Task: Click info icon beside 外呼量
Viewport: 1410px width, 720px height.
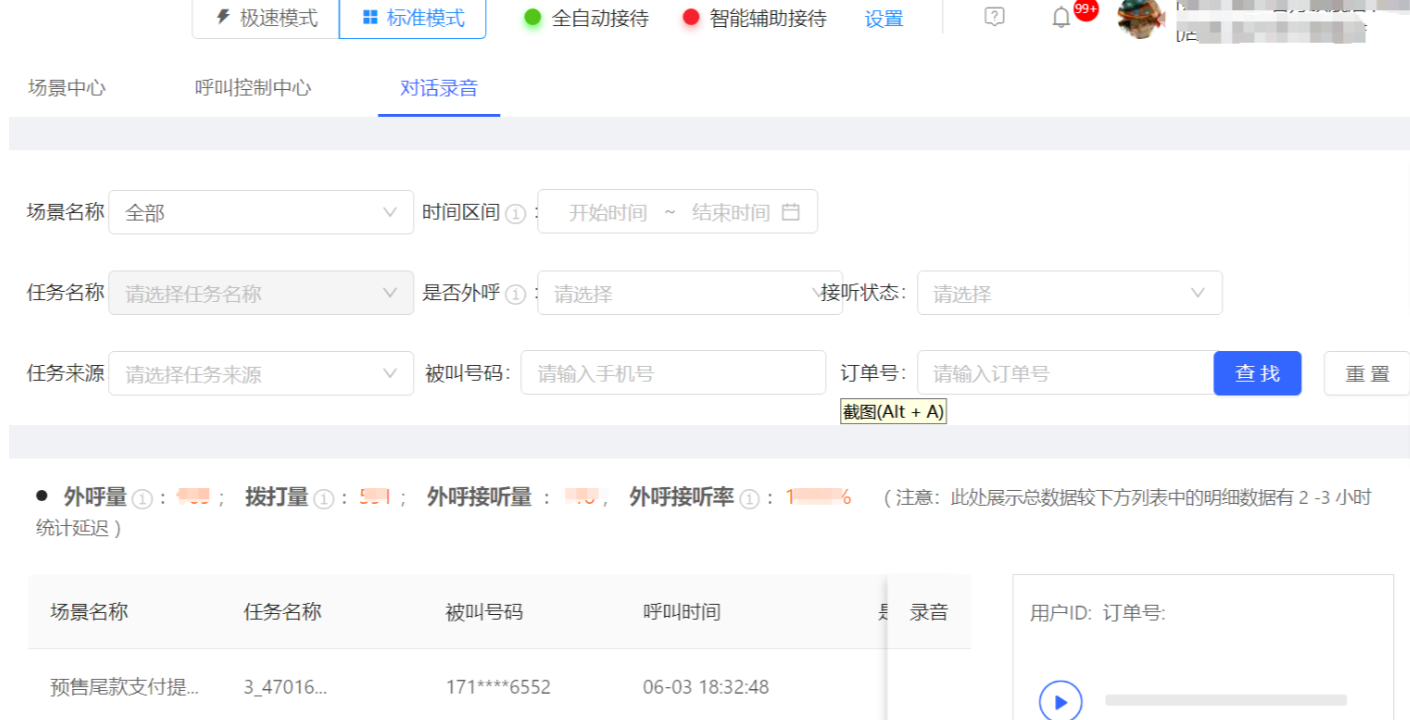Action: (142, 499)
